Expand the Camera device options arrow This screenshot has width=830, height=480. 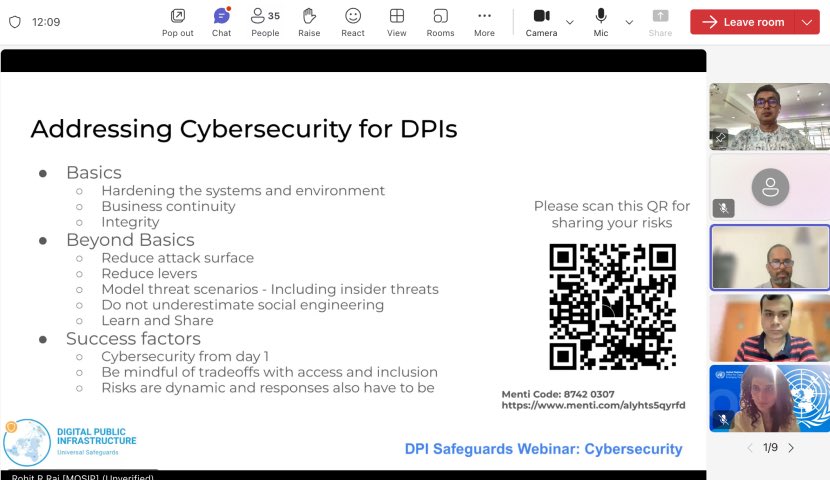pos(570,22)
